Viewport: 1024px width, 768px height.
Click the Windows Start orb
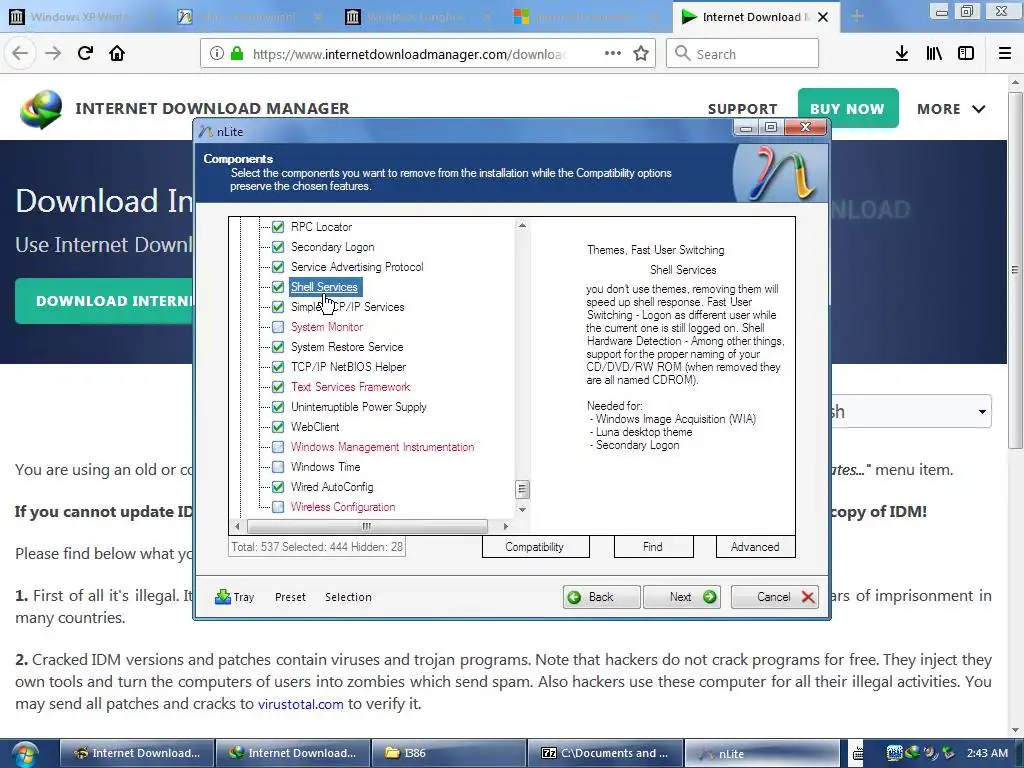click(x=24, y=754)
